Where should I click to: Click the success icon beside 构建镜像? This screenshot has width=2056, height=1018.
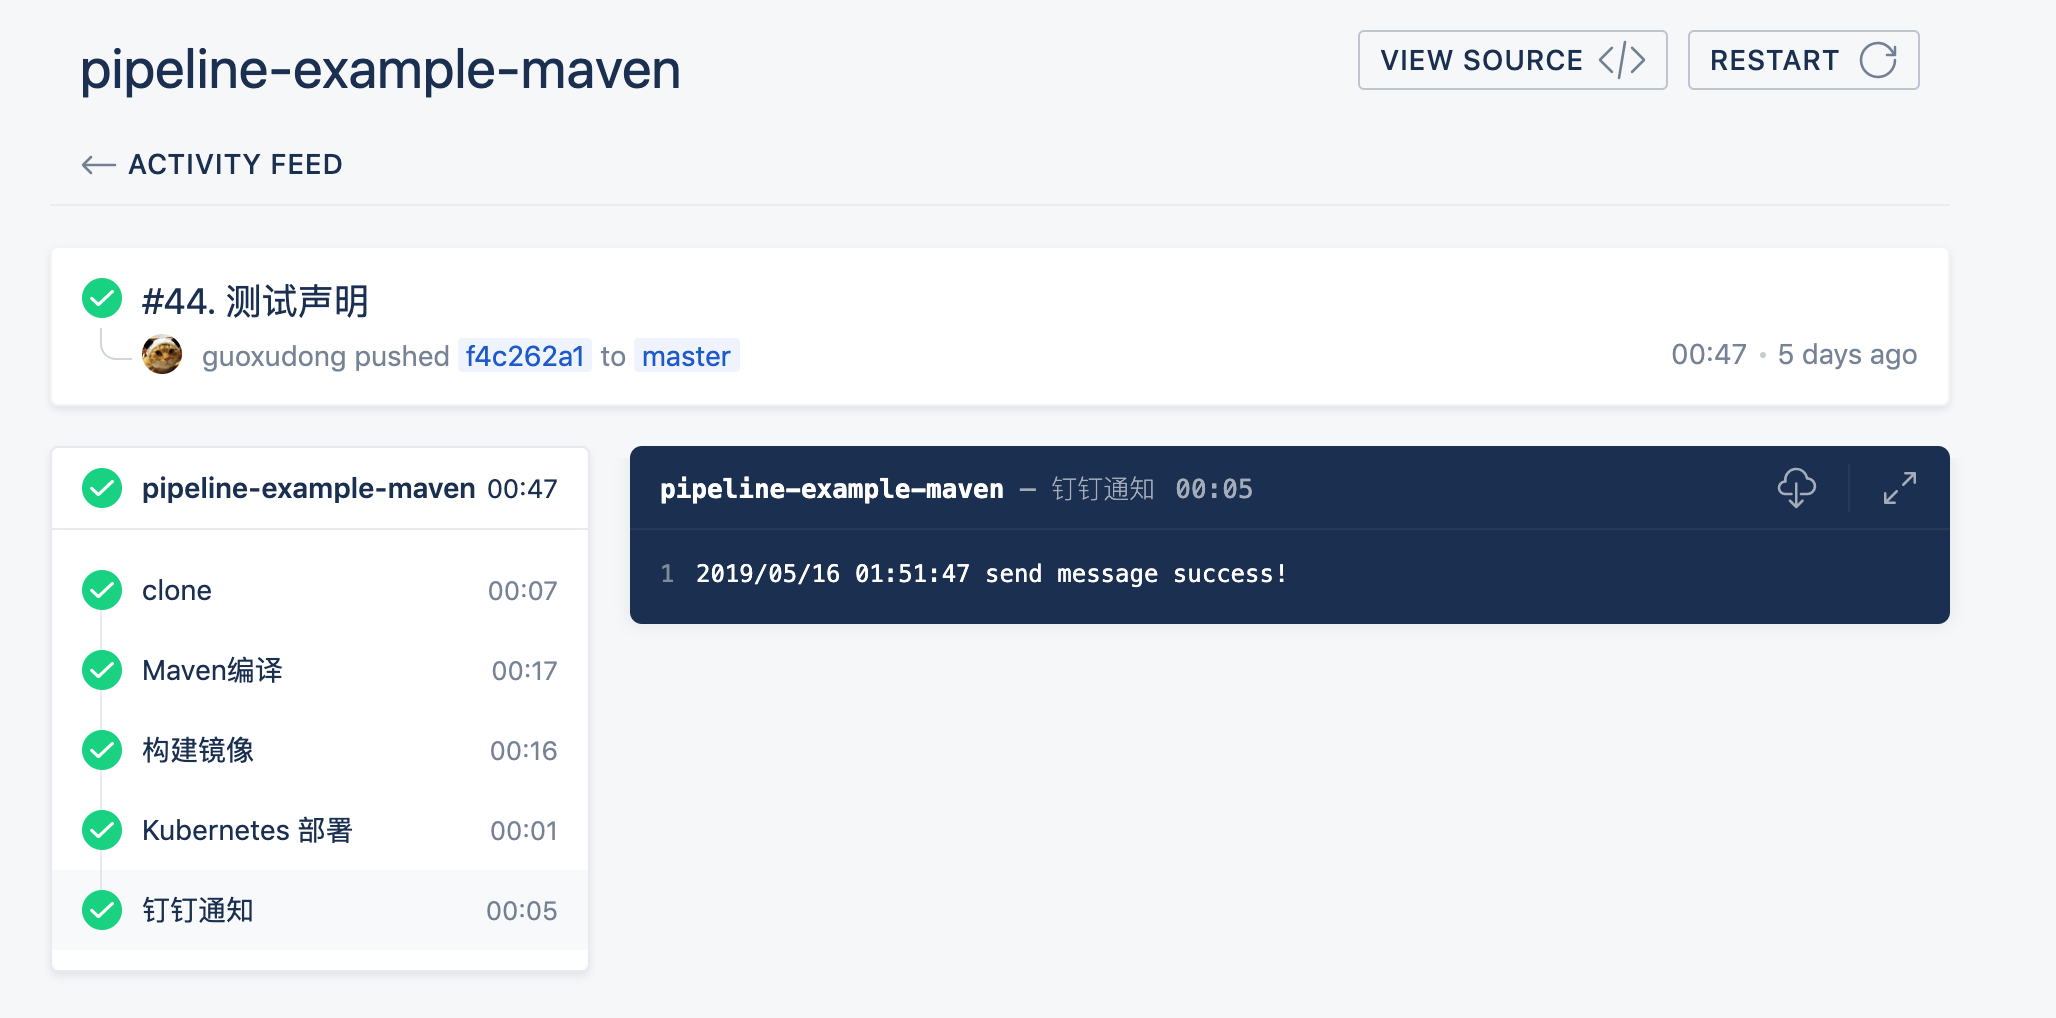tap(102, 750)
